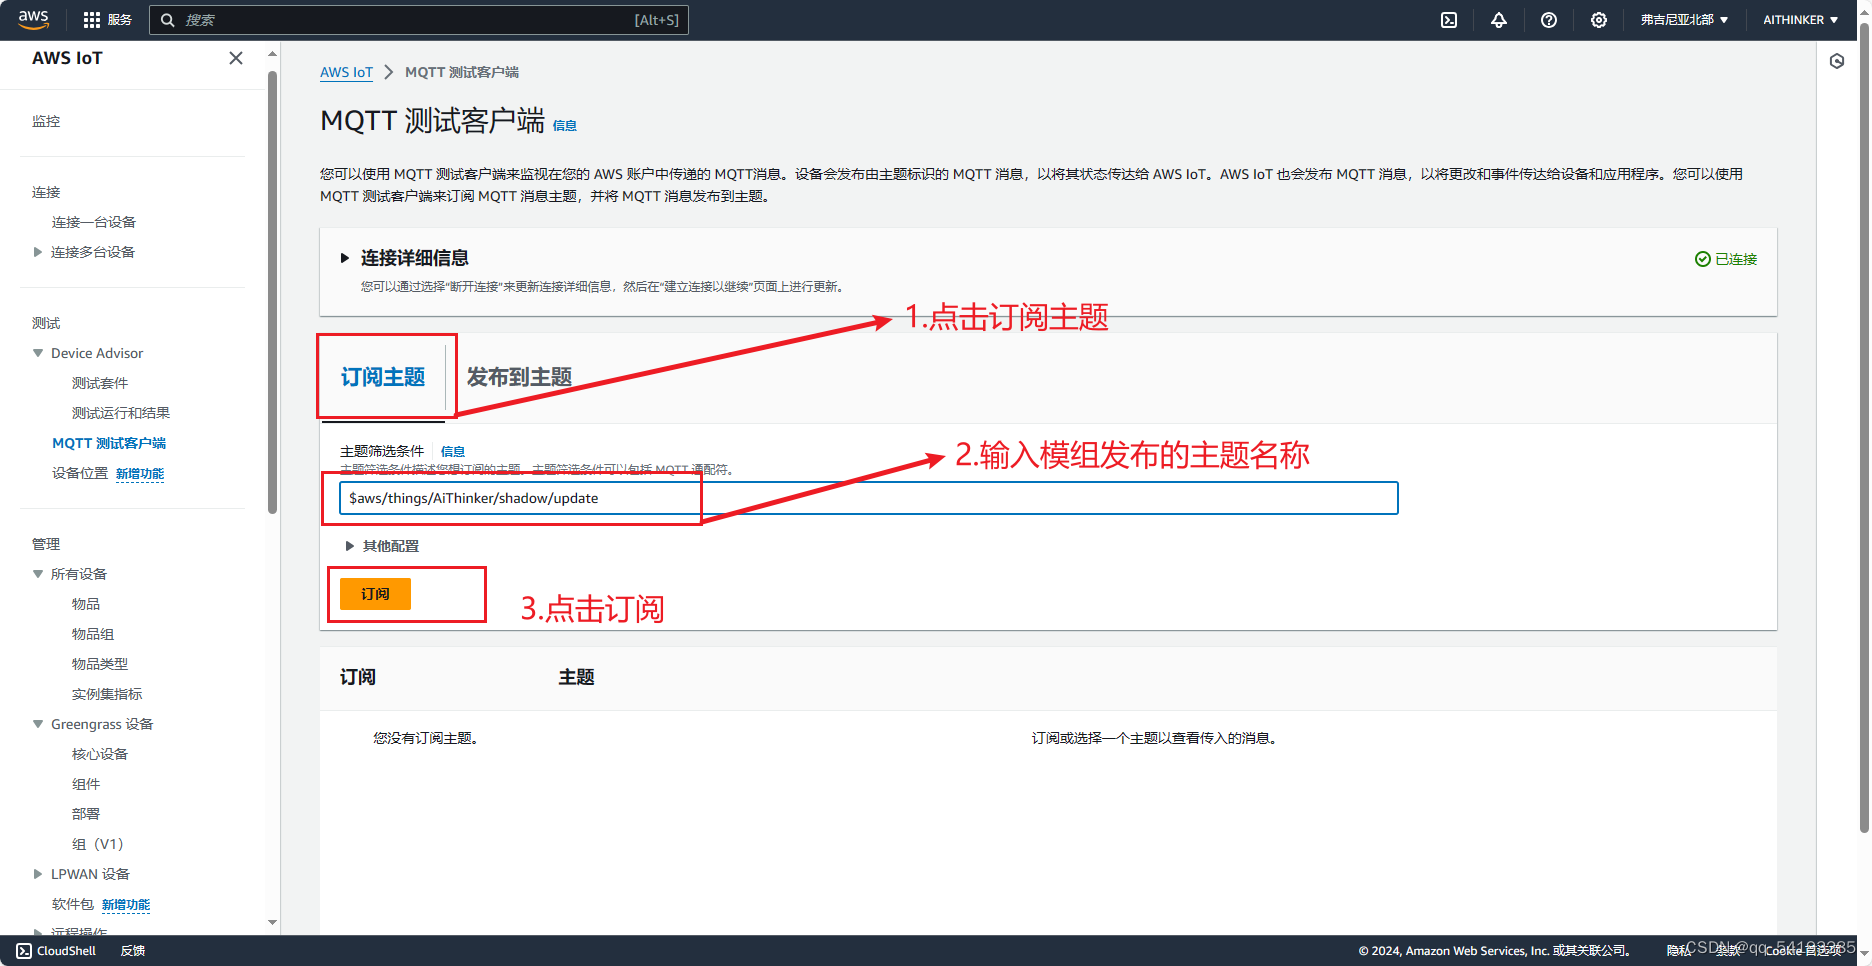The width and height of the screenshot is (1872, 966).
Task: Collapse the 所有设备 tree
Action: click(x=38, y=574)
